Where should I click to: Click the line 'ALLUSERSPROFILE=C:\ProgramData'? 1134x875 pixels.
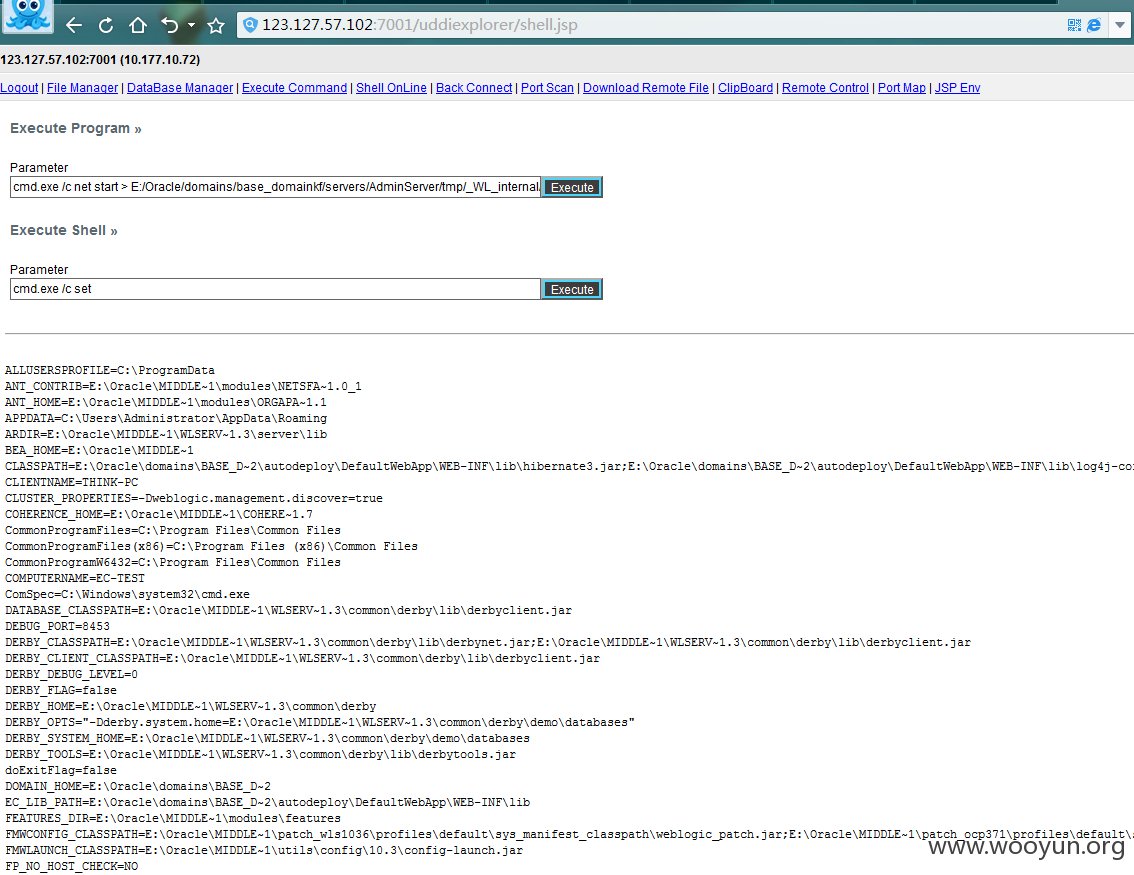point(110,370)
